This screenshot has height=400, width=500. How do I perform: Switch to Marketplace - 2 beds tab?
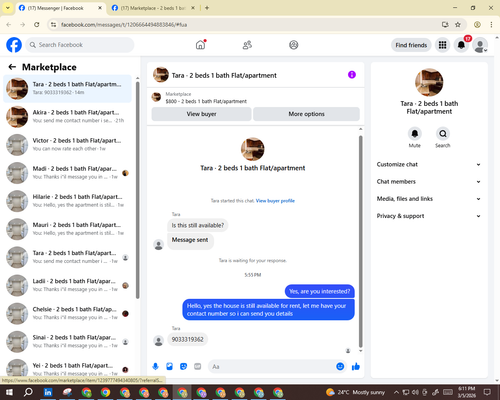pos(153,8)
